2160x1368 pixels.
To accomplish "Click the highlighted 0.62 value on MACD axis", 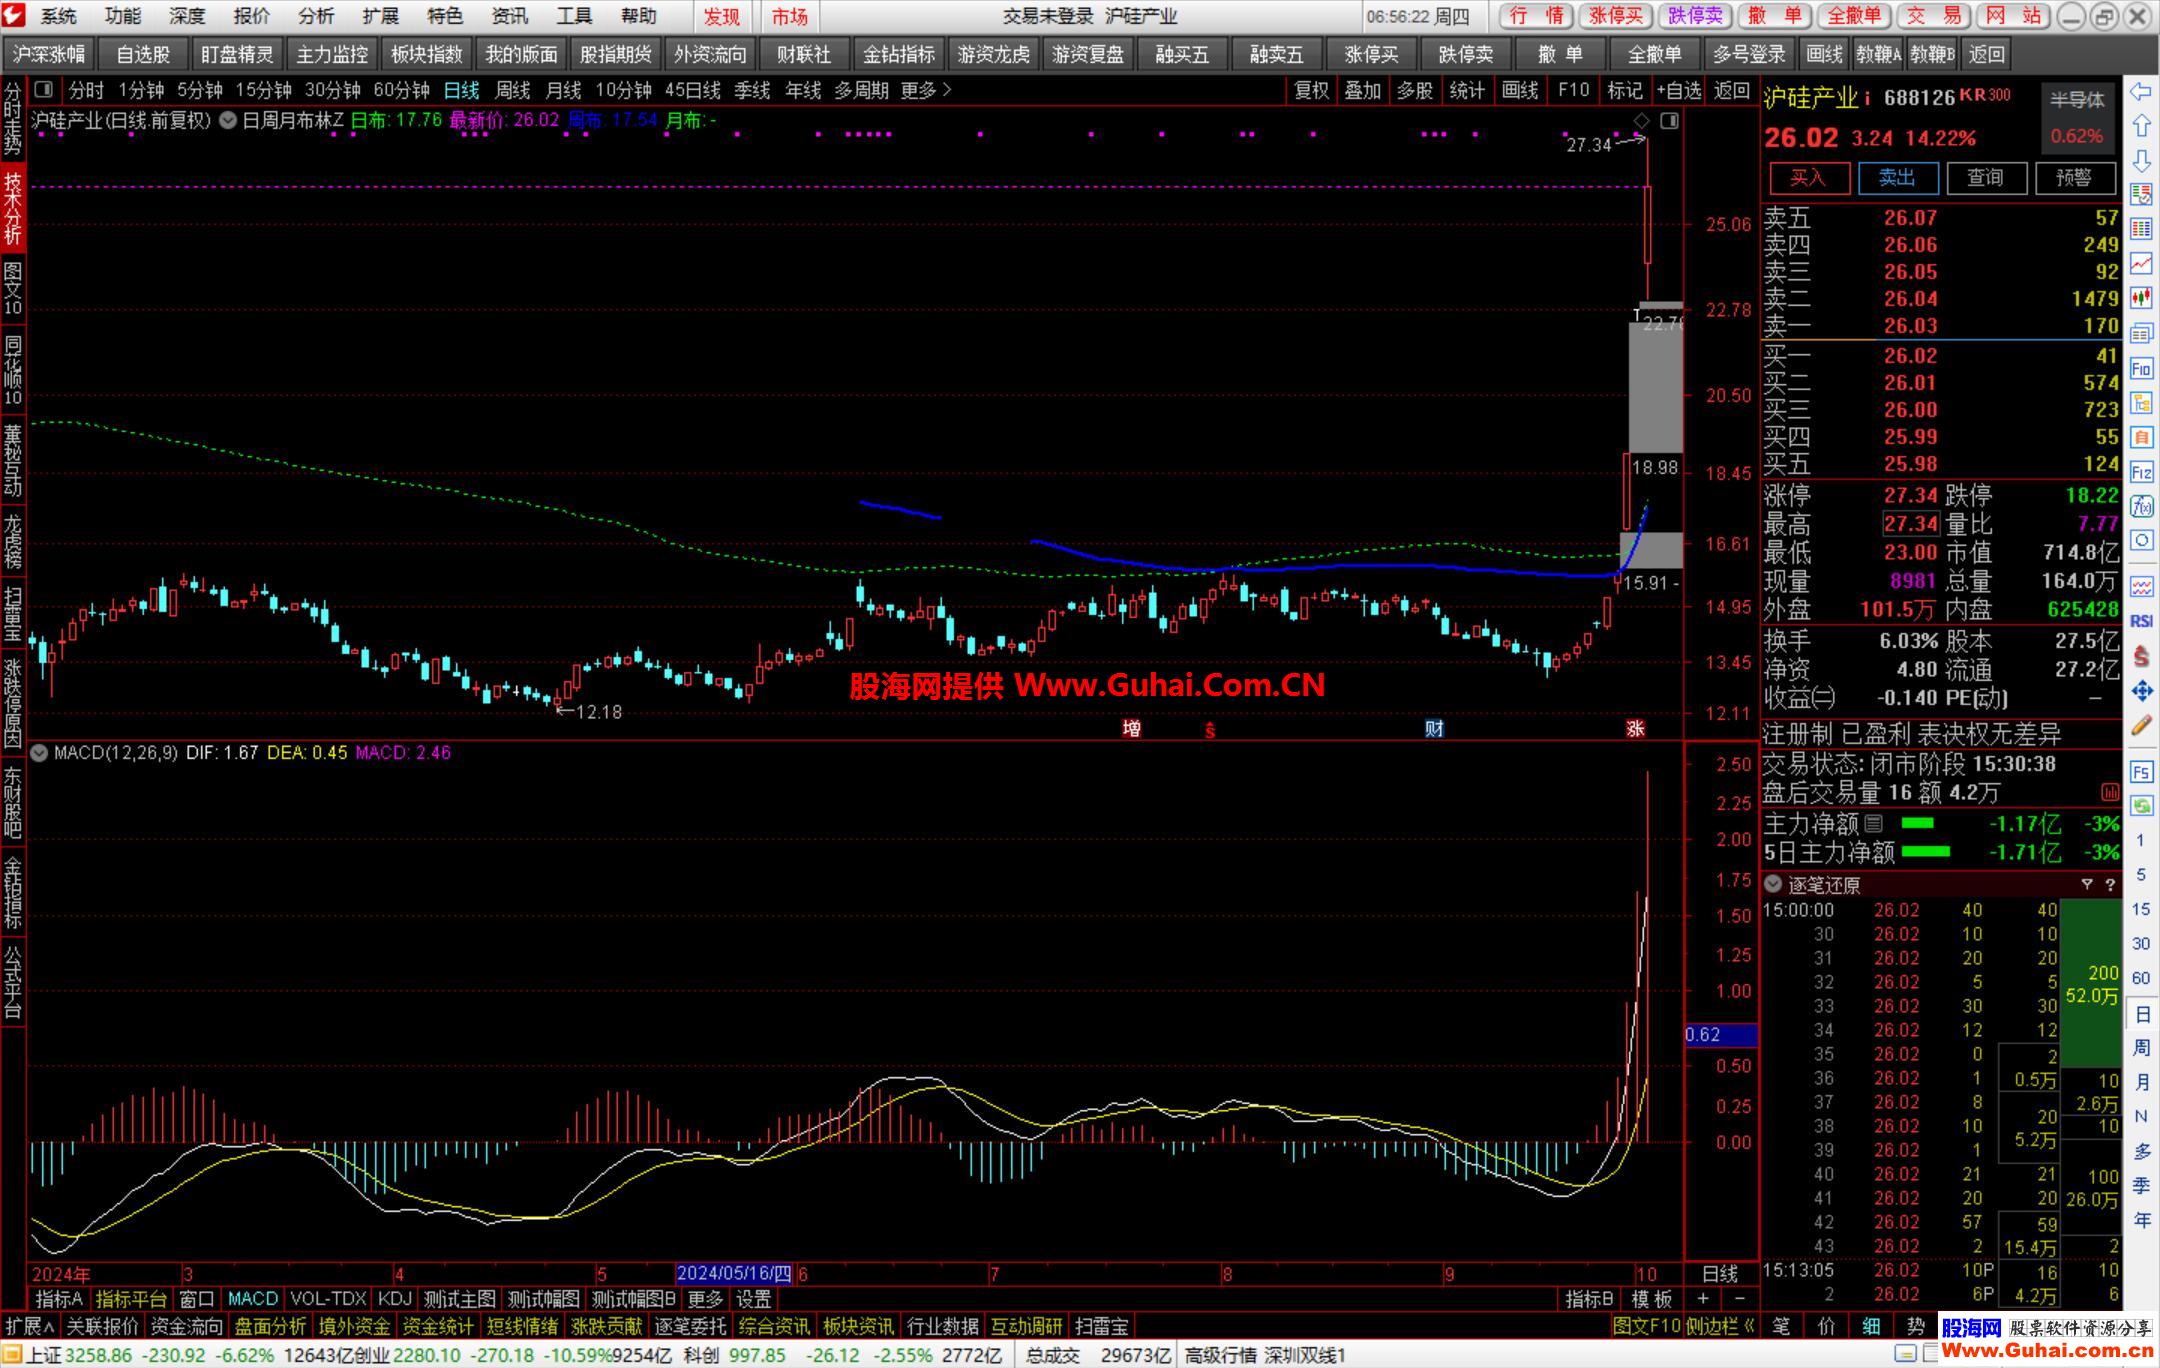I will tap(1721, 1035).
